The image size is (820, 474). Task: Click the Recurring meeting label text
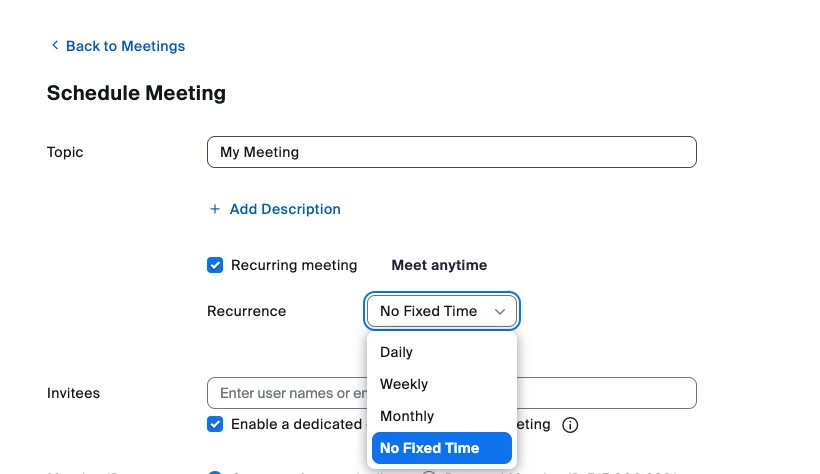point(294,265)
